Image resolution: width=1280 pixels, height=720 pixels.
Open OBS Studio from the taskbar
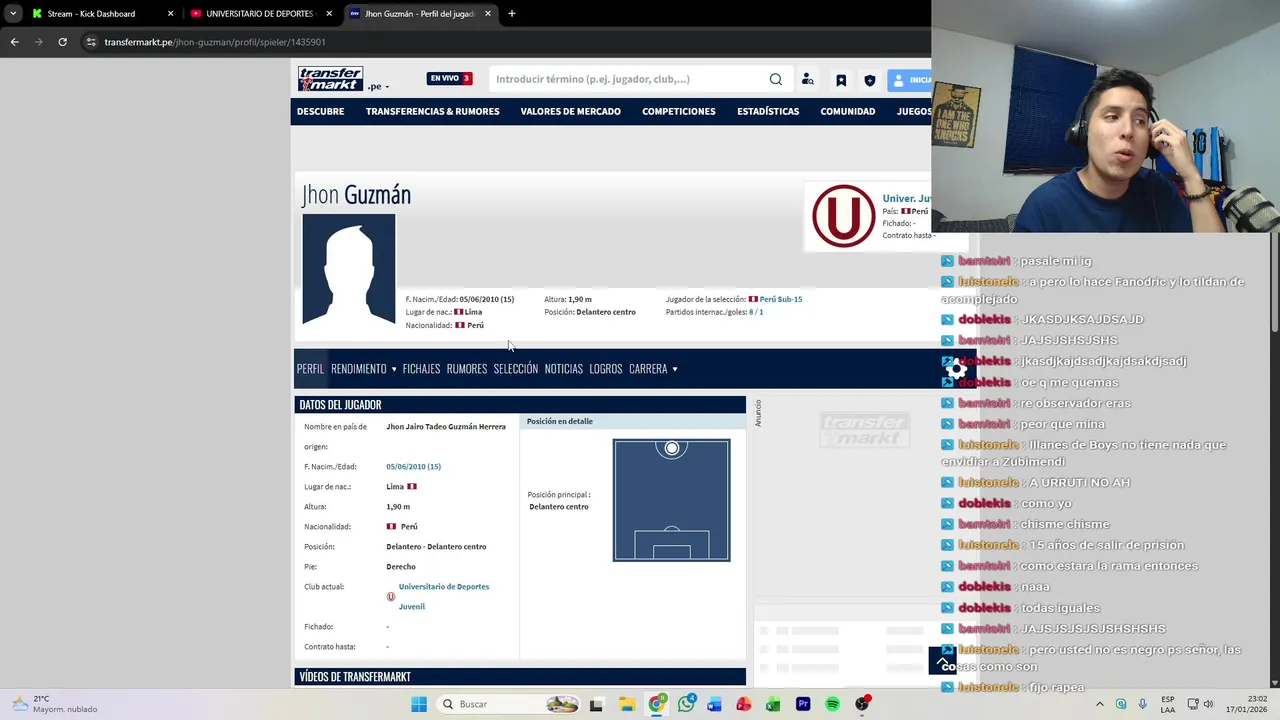(x=862, y=704)
